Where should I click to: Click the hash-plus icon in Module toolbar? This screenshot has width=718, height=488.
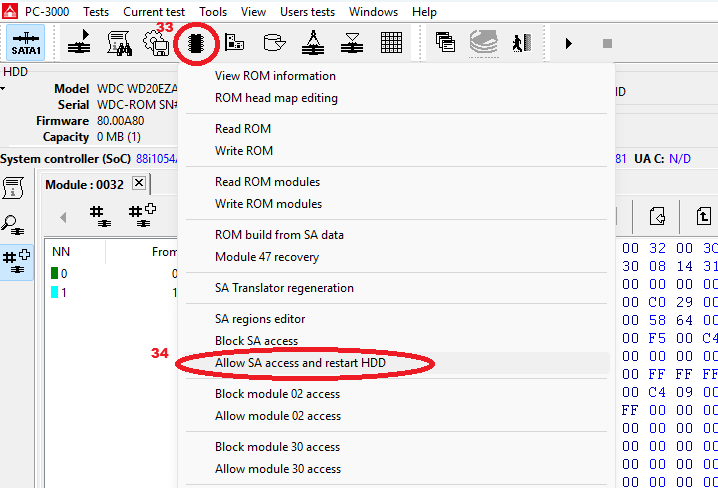(x=141, y=215)
